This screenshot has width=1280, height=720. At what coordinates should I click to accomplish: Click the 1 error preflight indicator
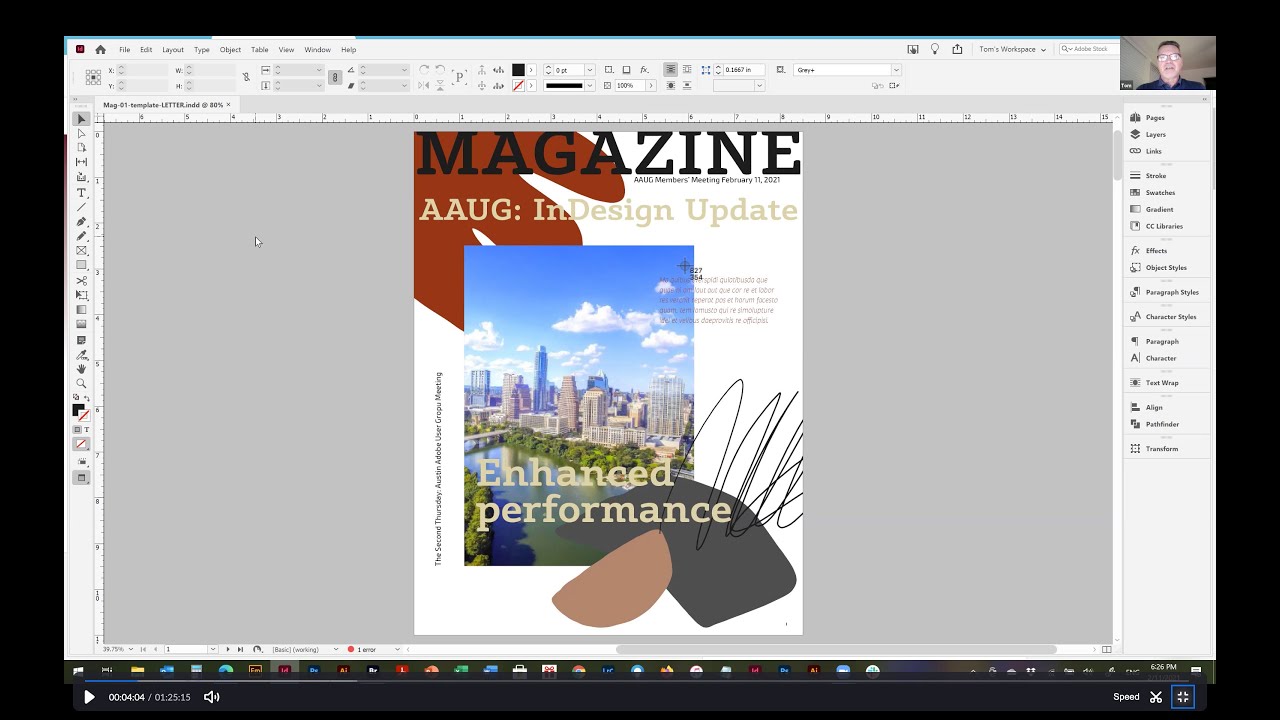[362, 650]
